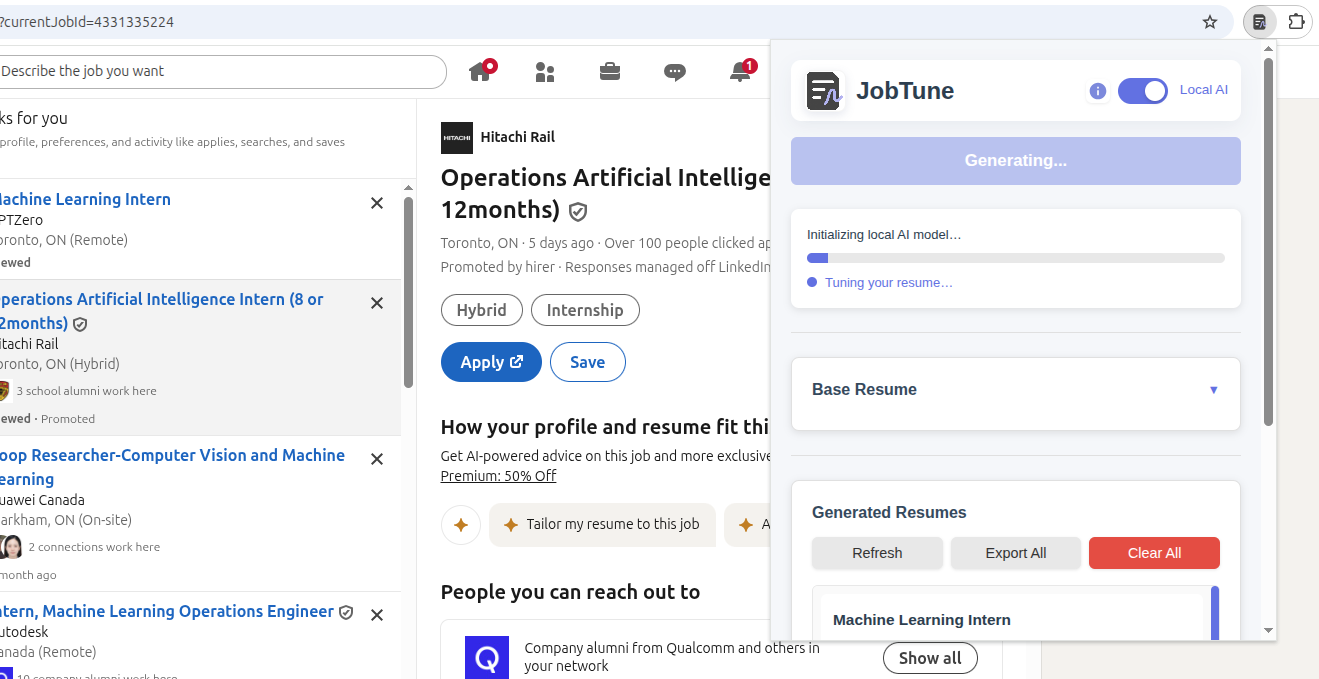Open Premium: 50% Off link
Viewport: 1319px width, 679px height.
tap(498, 476)
